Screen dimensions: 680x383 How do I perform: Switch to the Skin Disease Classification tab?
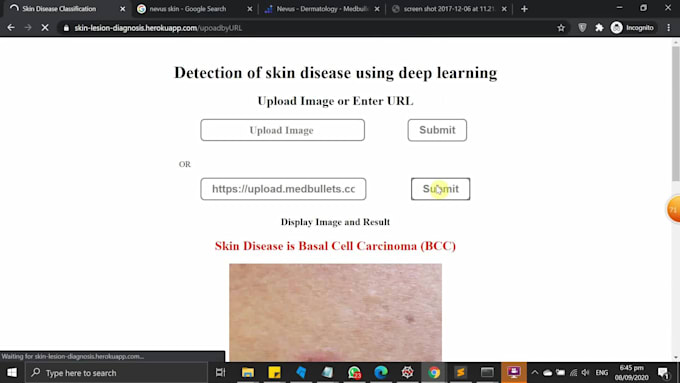coord(59,9)
